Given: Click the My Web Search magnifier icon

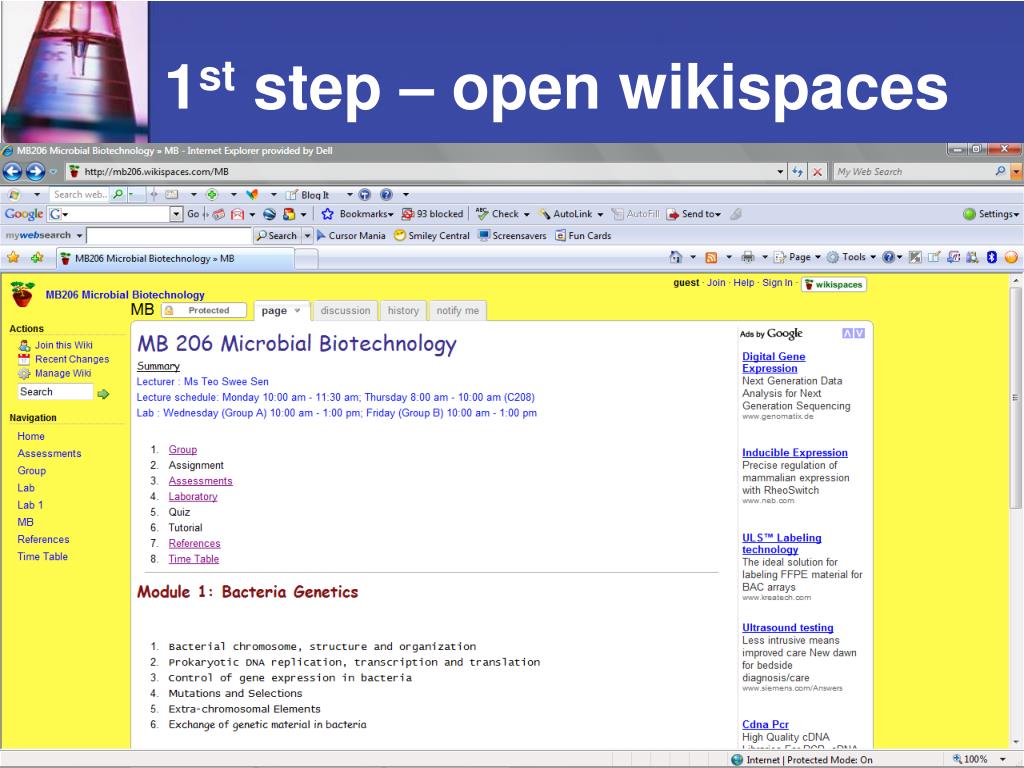Looking at the screenshot, I should point(1000,171).
